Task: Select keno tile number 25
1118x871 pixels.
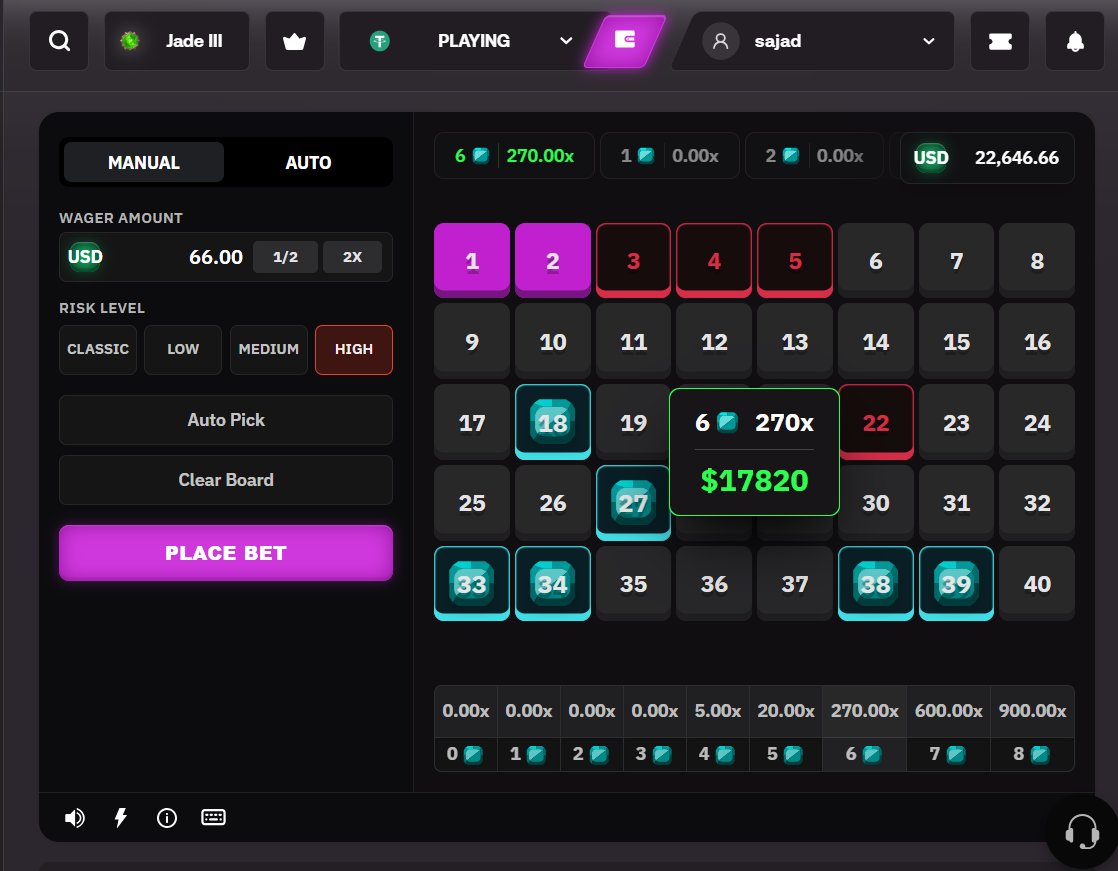Action: [472, 502]
